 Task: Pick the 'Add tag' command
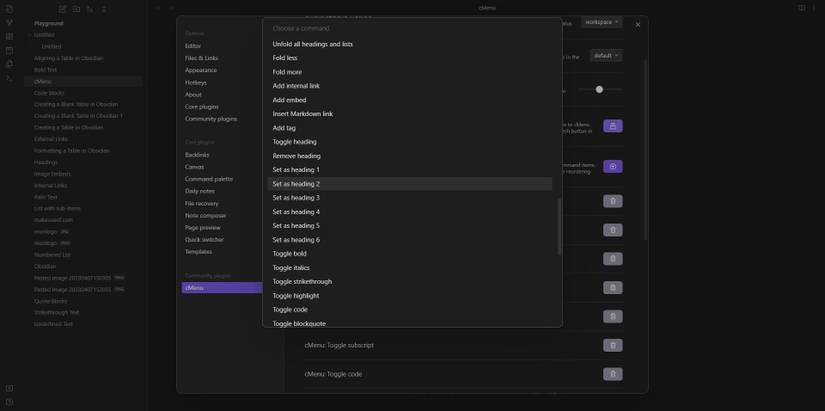click(x=410, y=128)
